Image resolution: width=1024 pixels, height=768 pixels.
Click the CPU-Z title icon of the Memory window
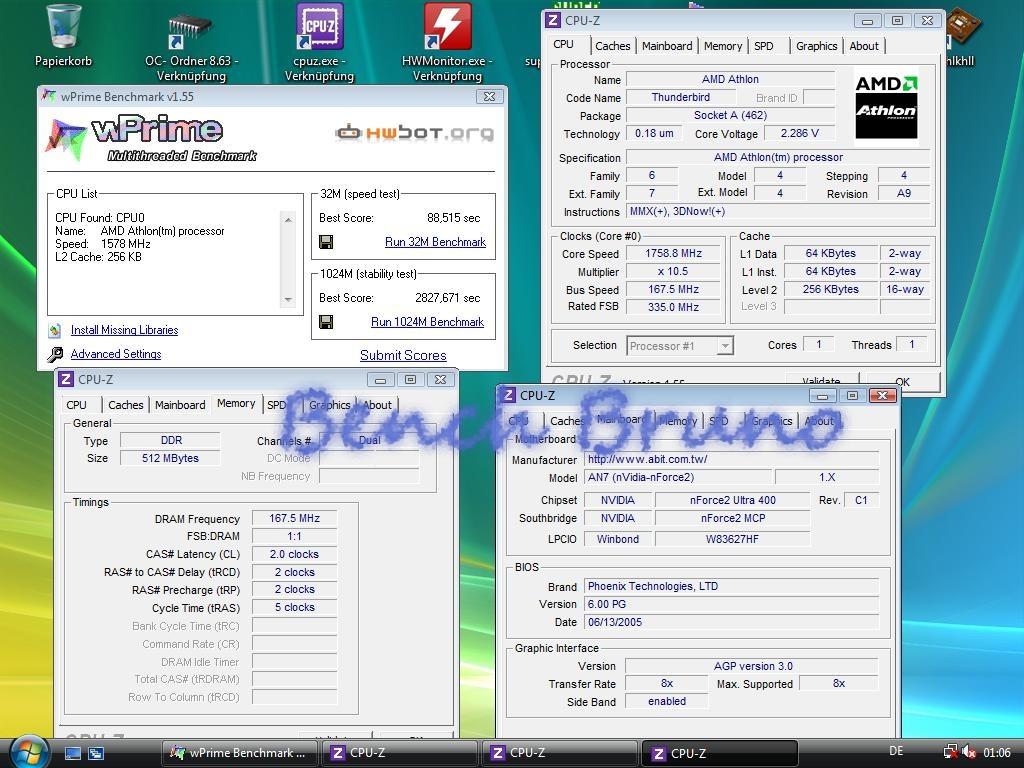point(65,379)
